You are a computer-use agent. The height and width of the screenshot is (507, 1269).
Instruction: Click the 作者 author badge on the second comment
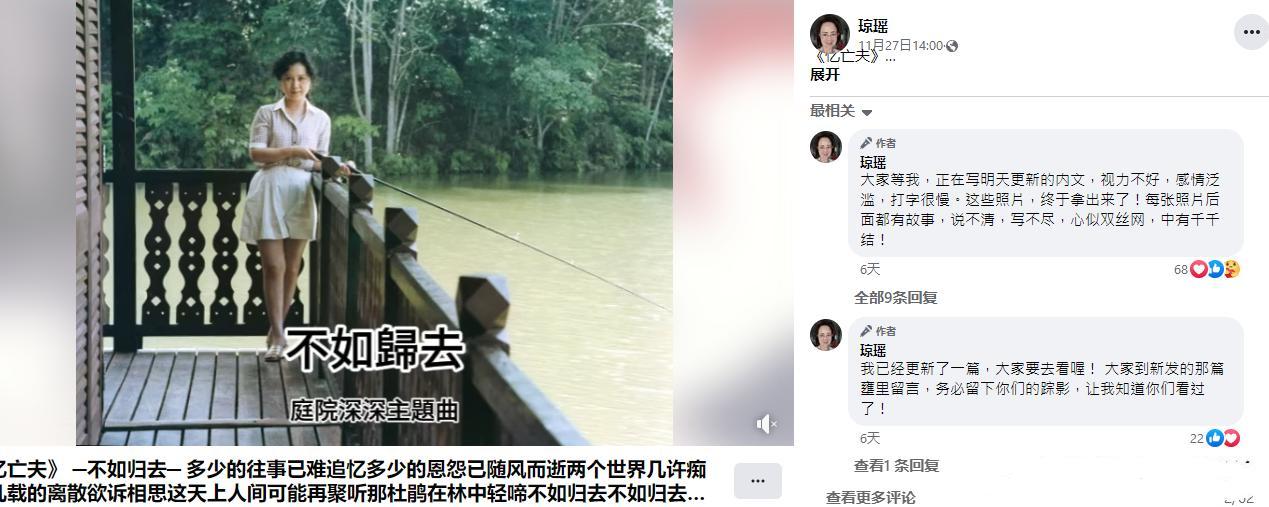(x=879, y=331)
